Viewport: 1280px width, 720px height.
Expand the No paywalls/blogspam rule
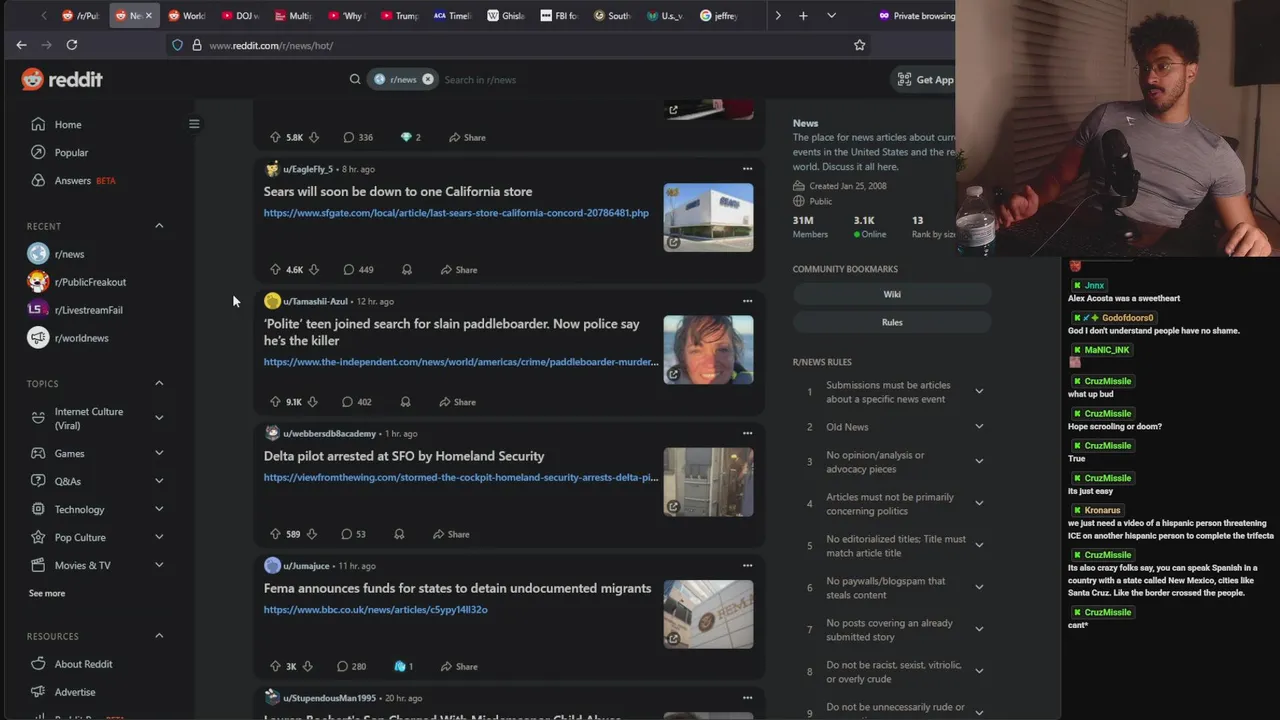click(x=979, y=587)
